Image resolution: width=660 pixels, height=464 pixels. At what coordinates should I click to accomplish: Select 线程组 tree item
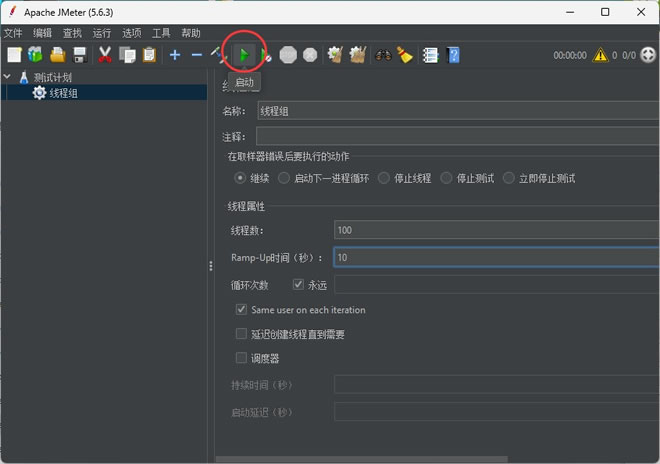[64, 93]
